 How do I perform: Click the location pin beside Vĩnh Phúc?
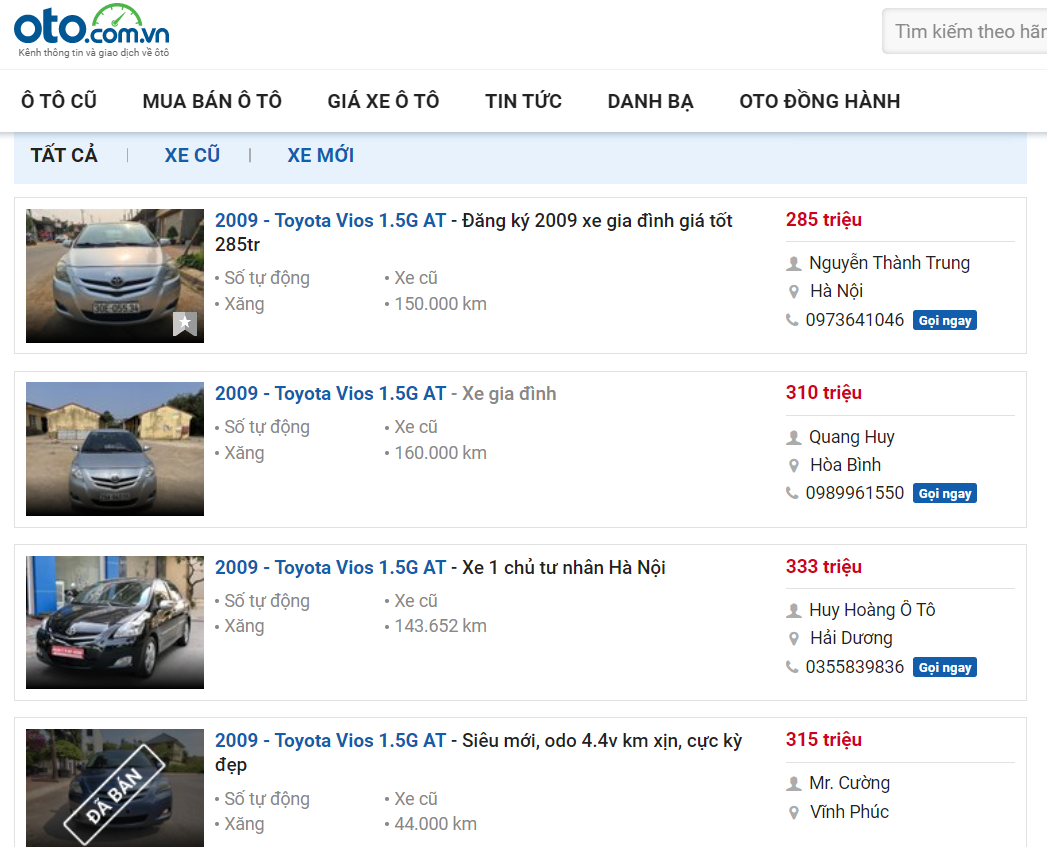(795, 812)
